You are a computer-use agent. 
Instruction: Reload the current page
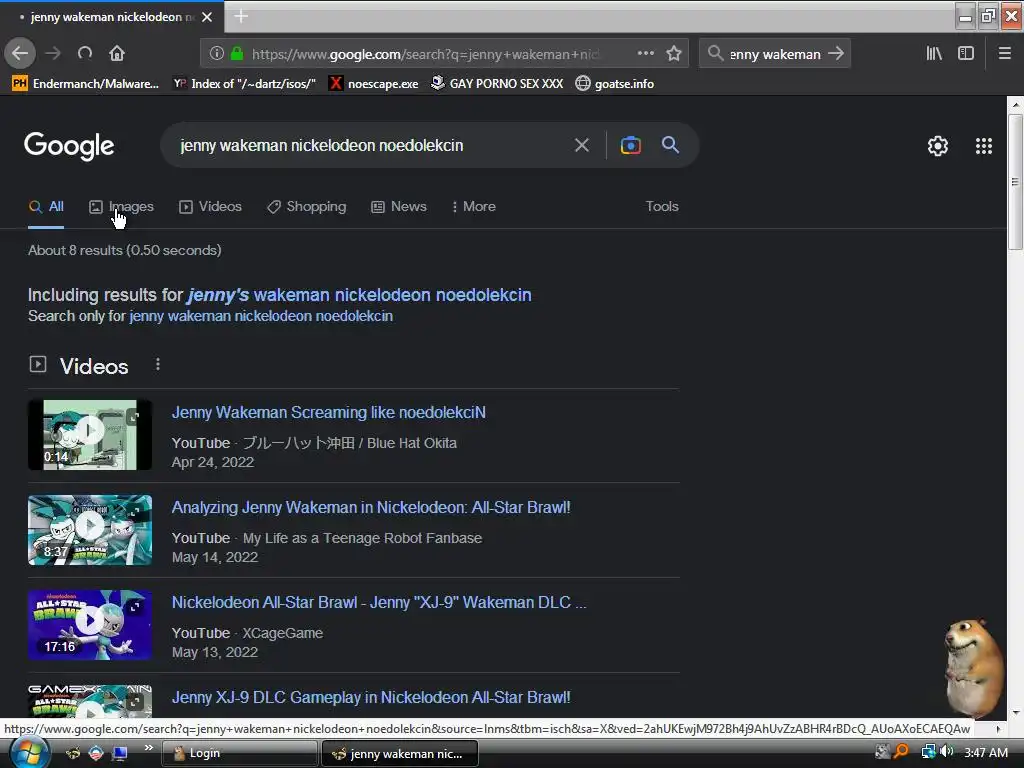(85, 53)
